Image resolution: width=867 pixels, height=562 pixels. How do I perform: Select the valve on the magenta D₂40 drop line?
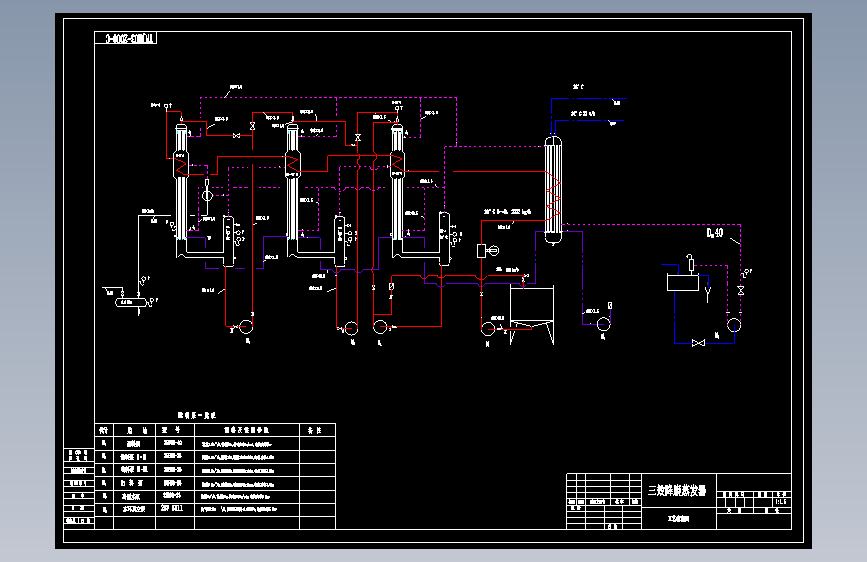click(x=741, y=290)
